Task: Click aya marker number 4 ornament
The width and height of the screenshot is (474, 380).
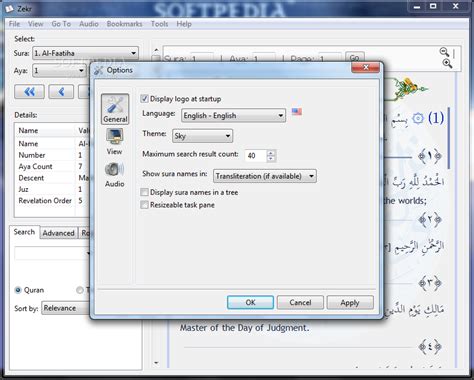Action: 430,347
